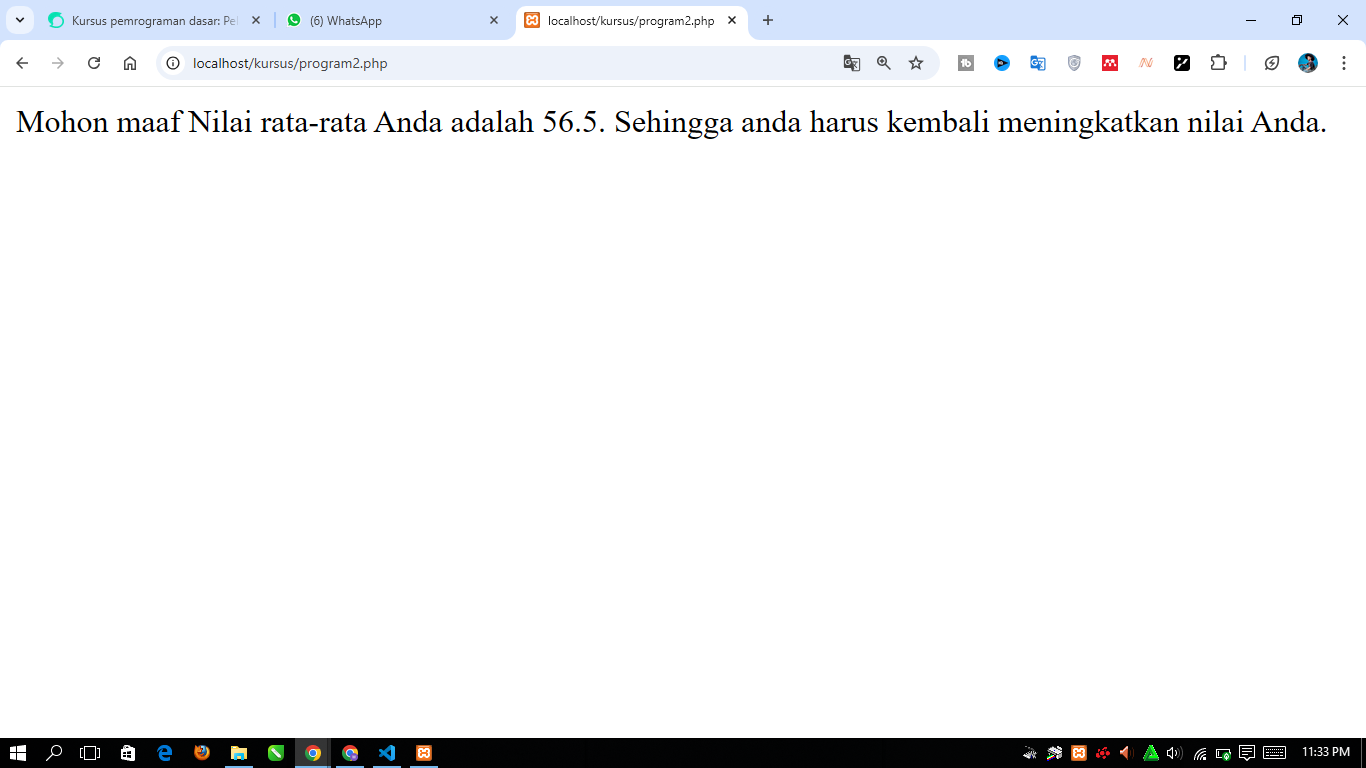Open the Google Translate extension

pyautogui.click(x=1038, y=63)
